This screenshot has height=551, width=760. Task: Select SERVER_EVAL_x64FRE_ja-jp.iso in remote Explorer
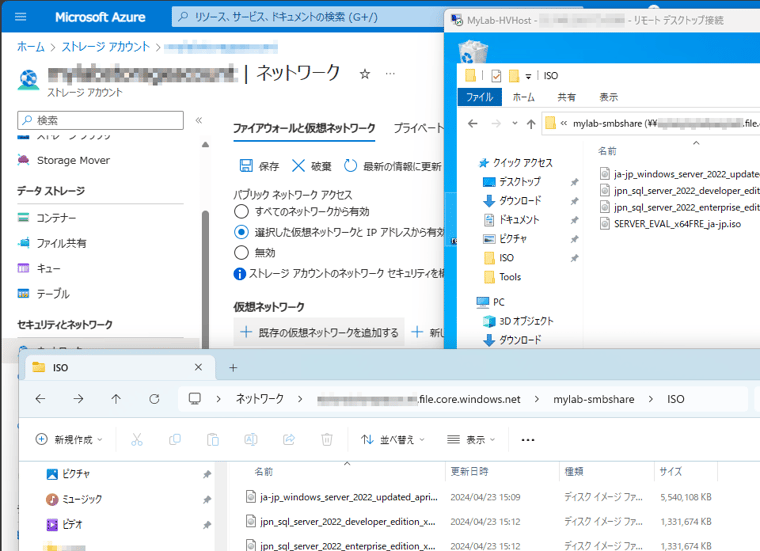671,223
